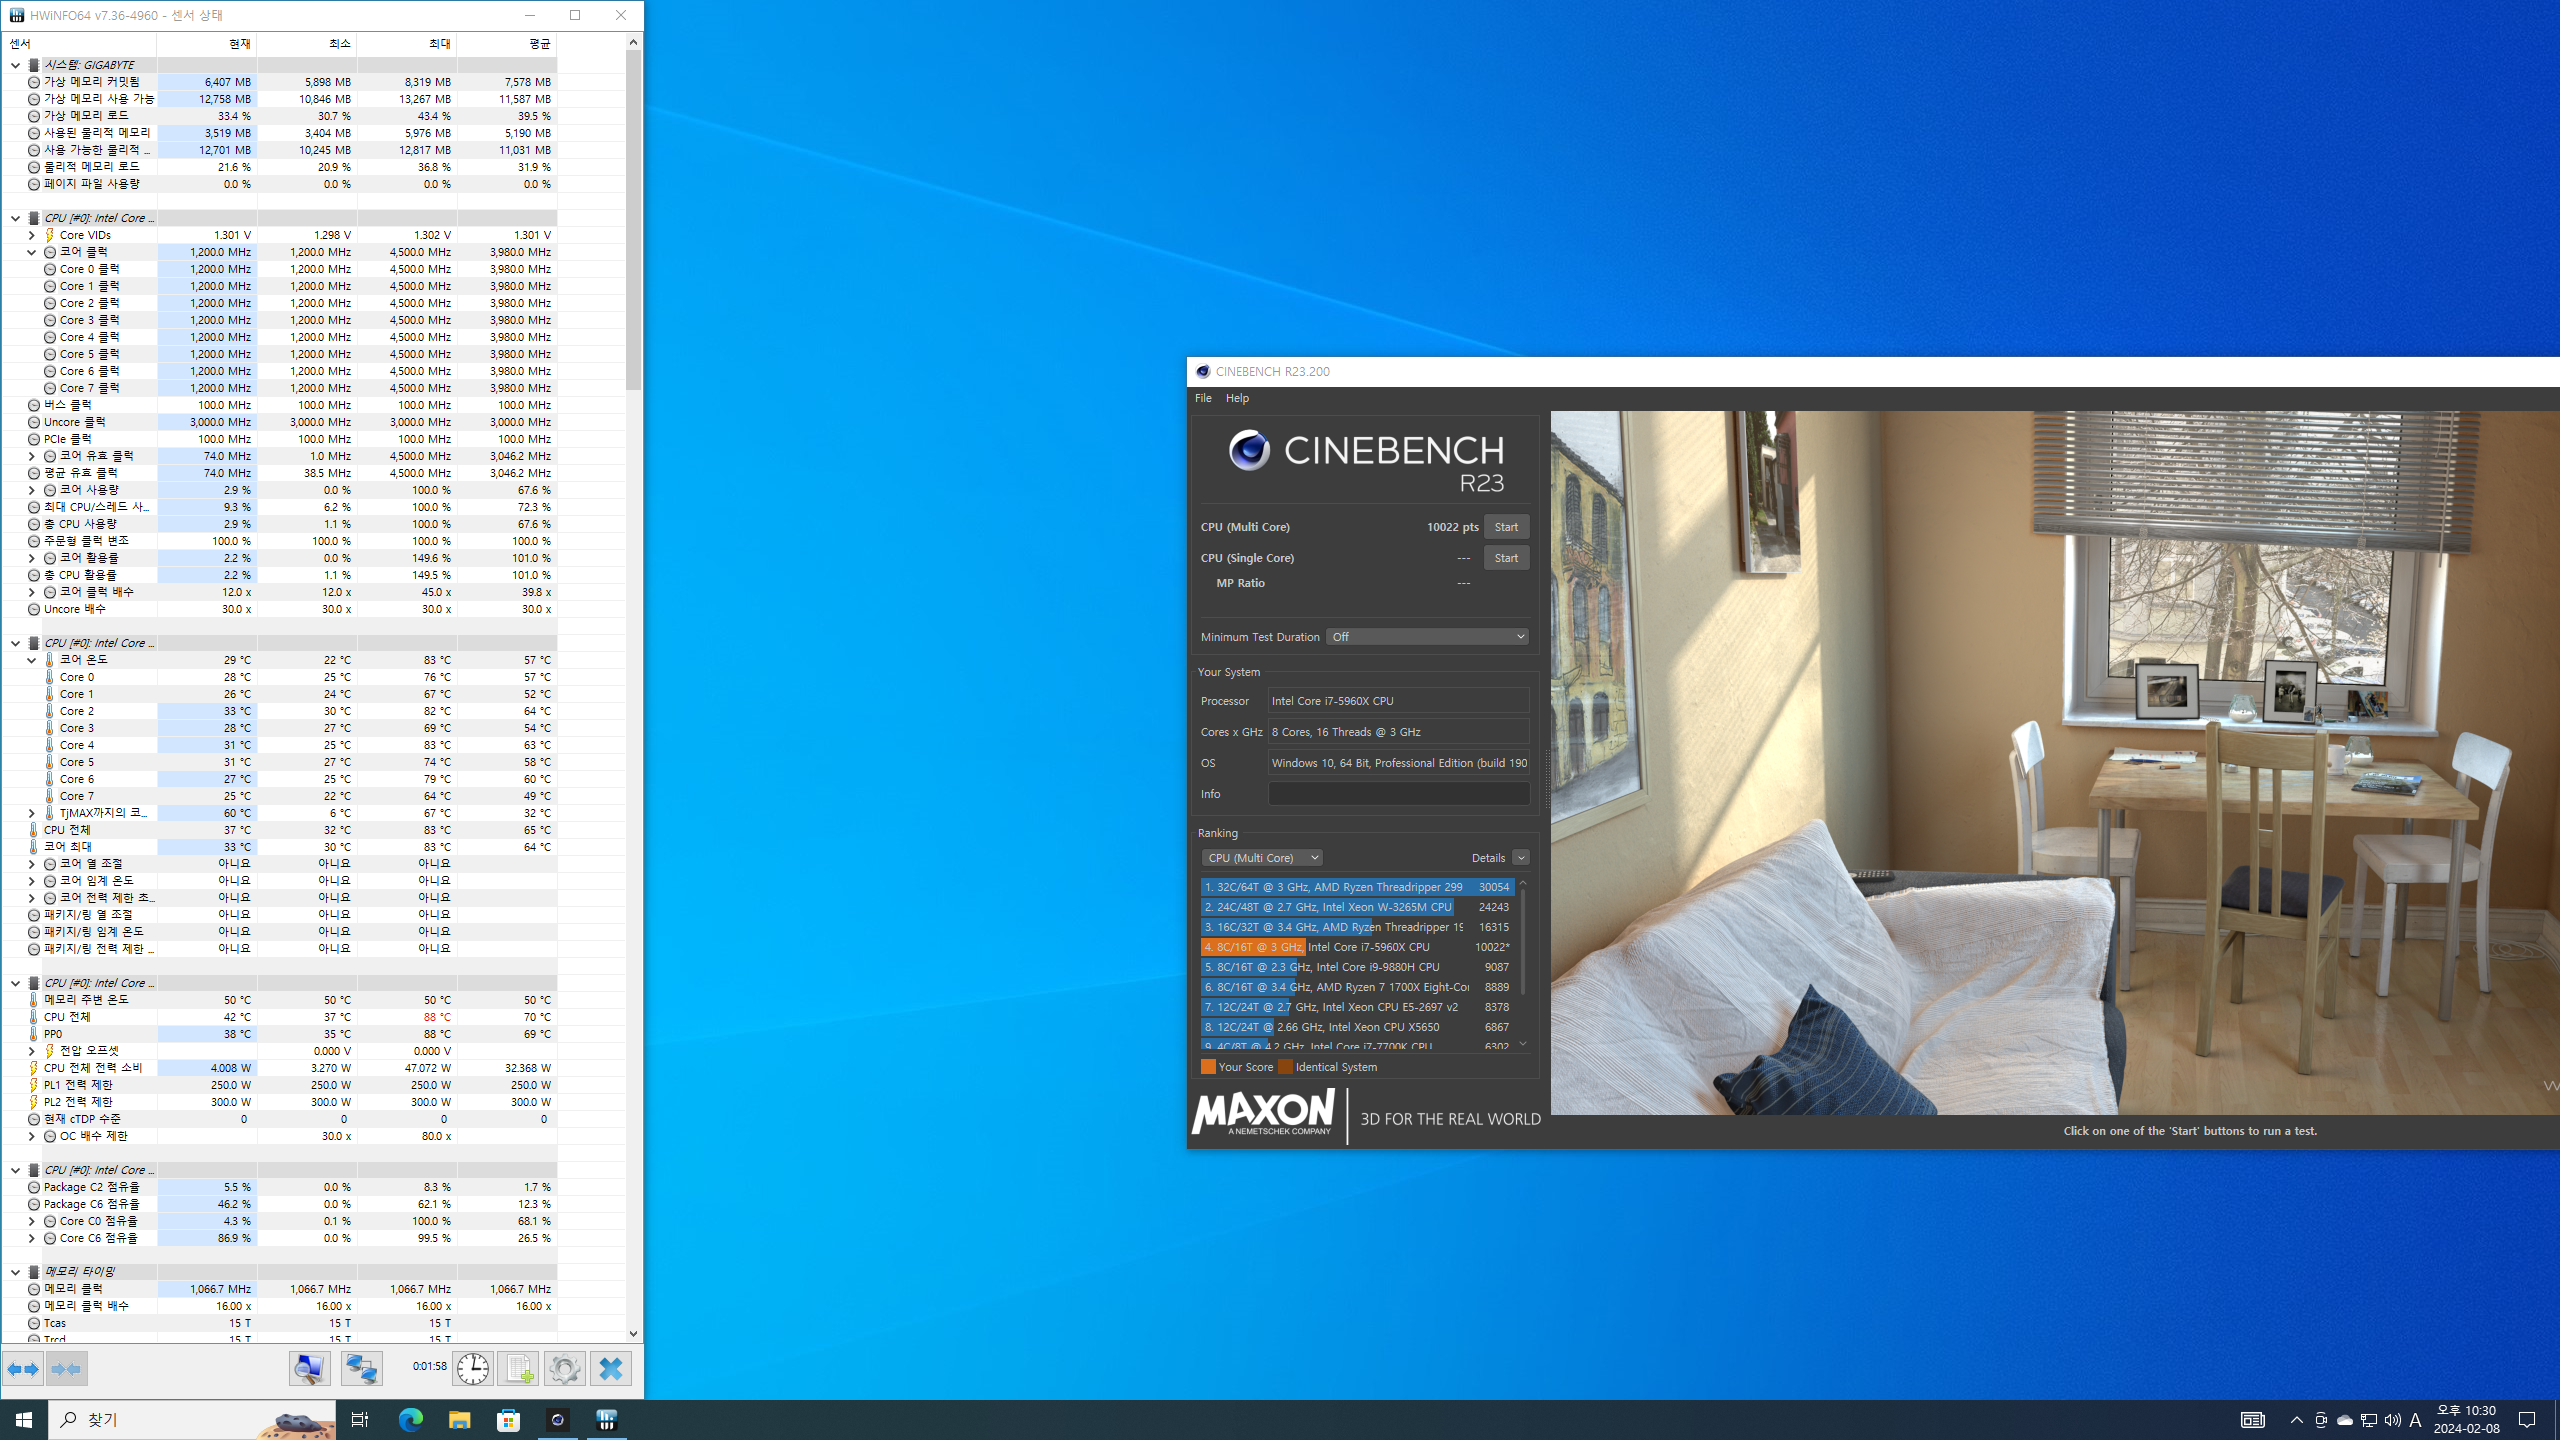2560x1440 pixels.
Task: Open HWiNFO sensor settings gear icon
Action: click(564, 1368)
